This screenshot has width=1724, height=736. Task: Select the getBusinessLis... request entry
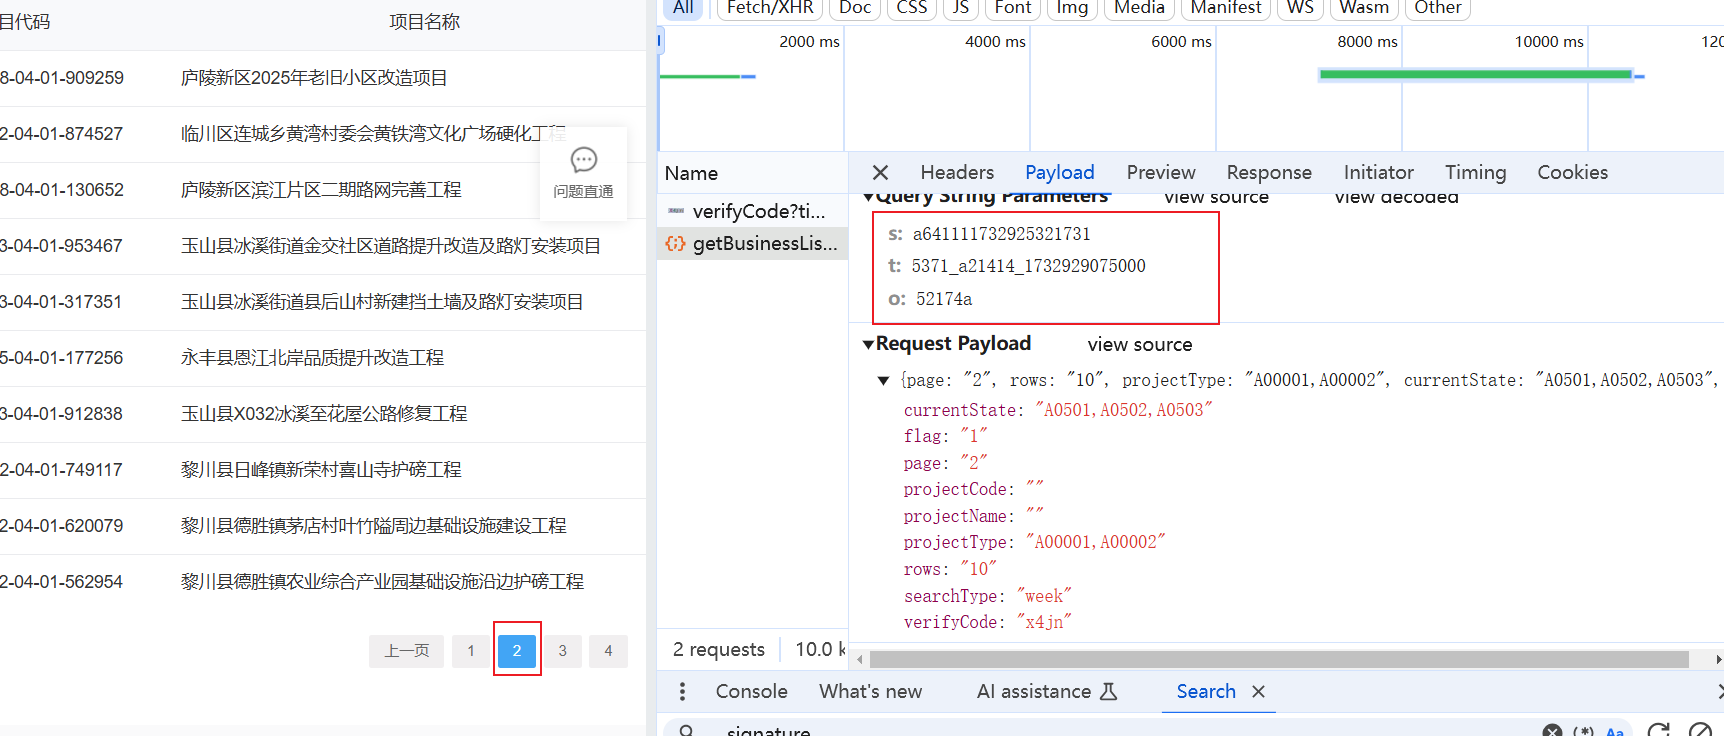[x=753, y=243]
